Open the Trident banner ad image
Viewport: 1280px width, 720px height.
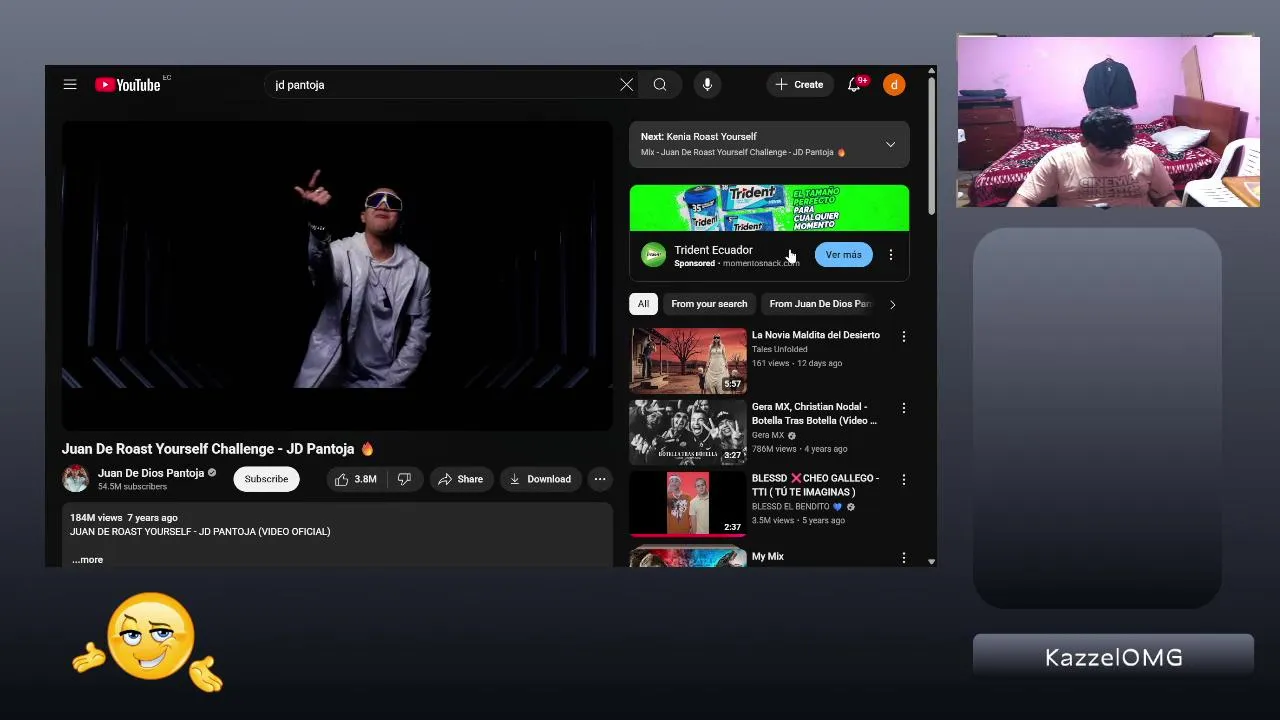tap(769, 208)
